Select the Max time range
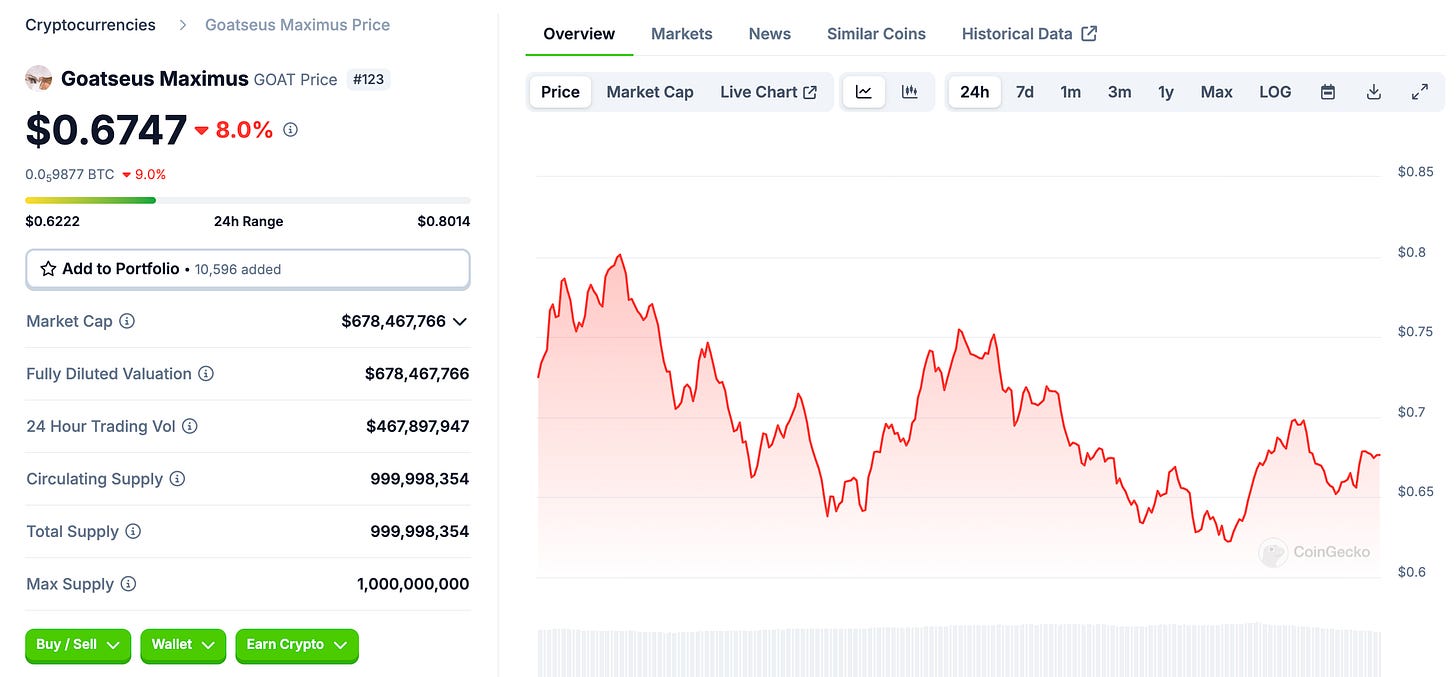The image size is (1456, 677). (1216, 92)
